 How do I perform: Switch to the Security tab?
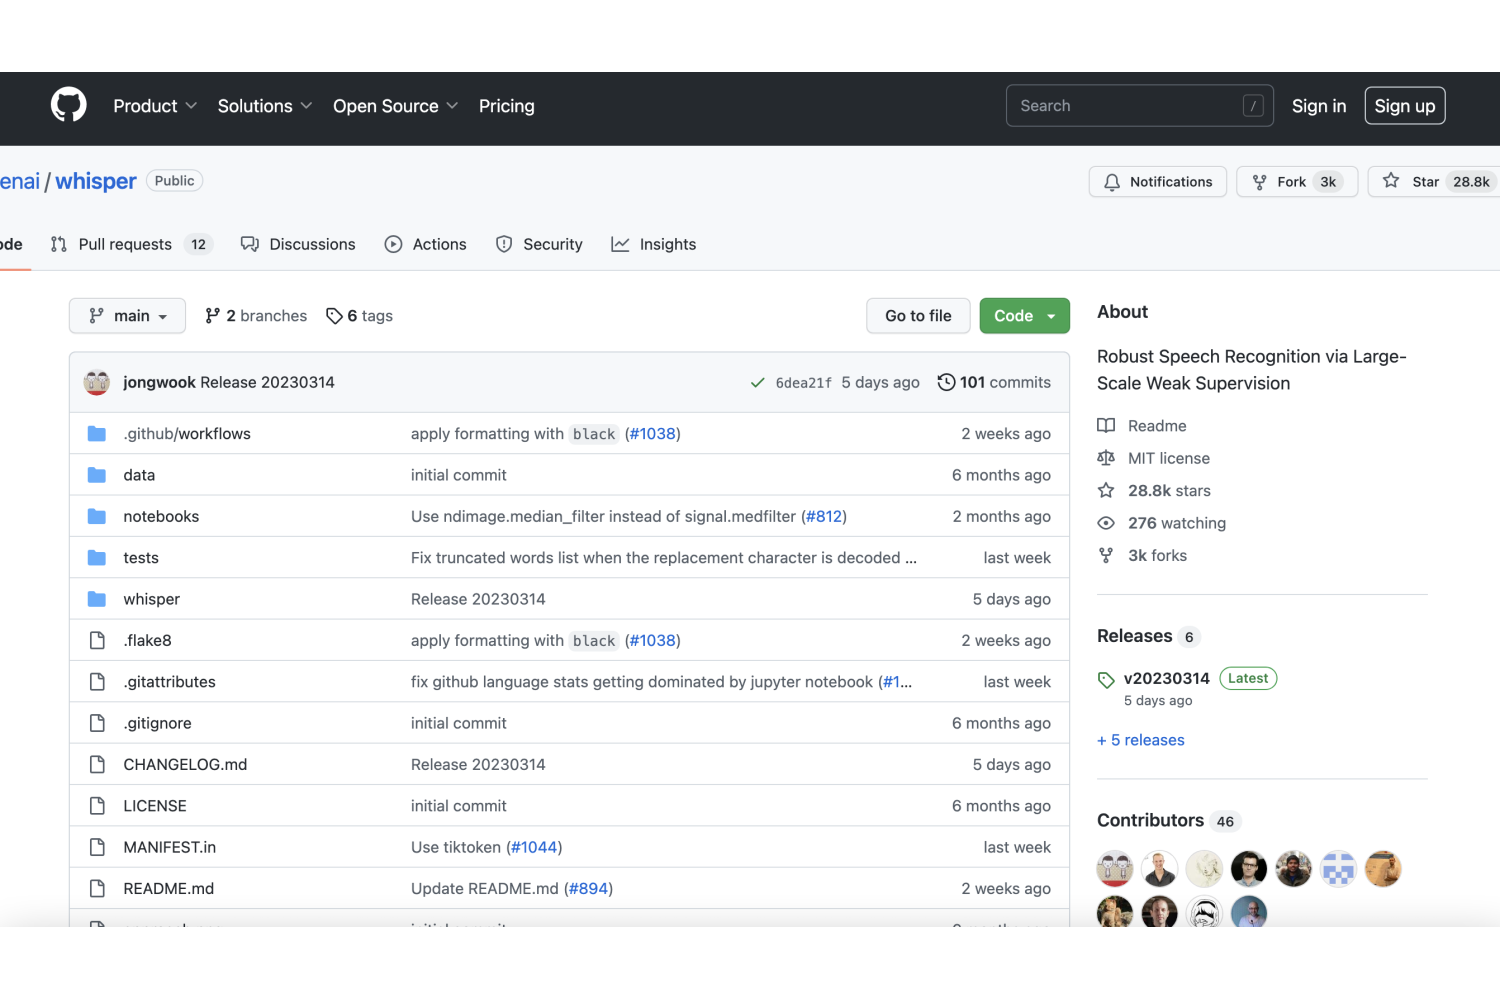tap(539, 244)
